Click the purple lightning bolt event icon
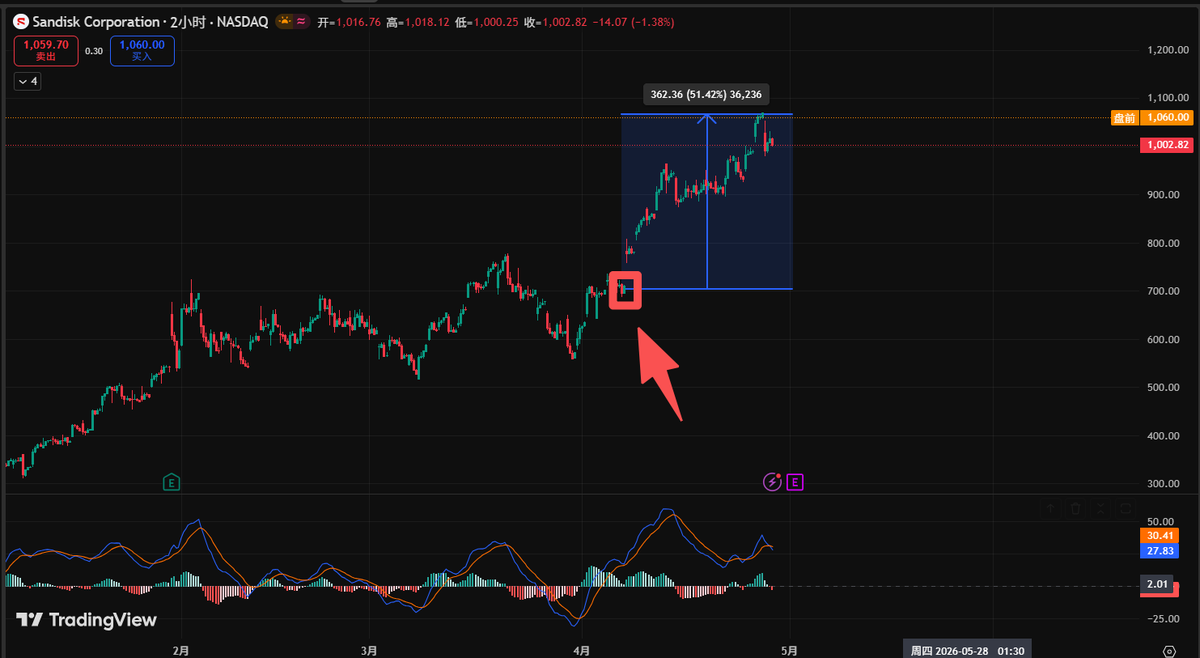1200x658 pixels. 772,482
